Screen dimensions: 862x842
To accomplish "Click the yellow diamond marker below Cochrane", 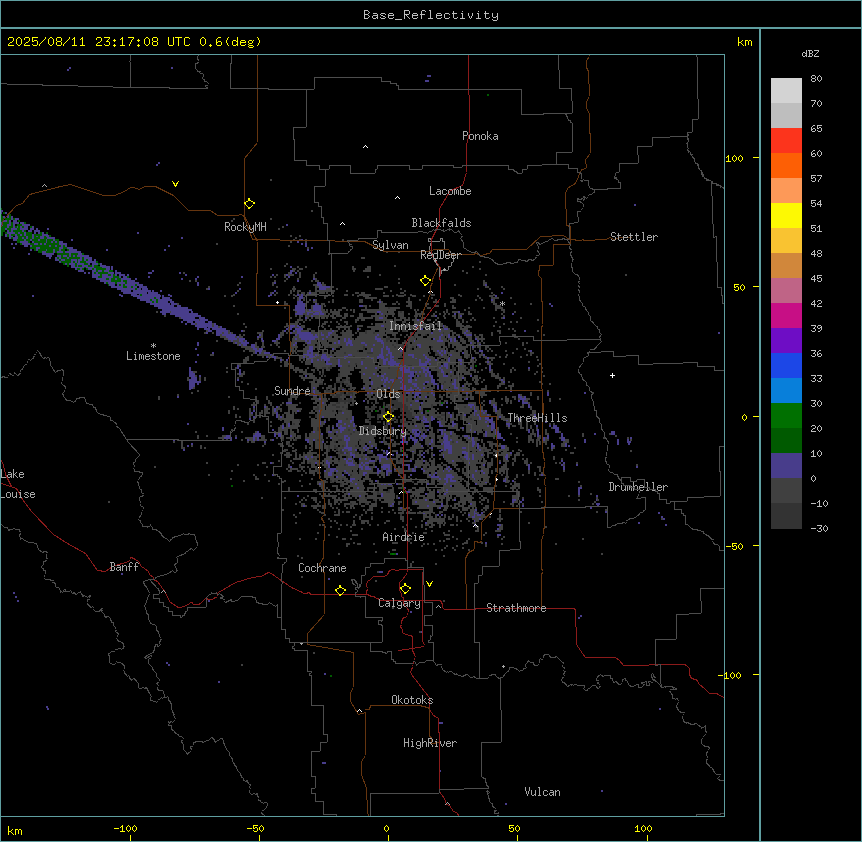I will click(x=340, y=590).
